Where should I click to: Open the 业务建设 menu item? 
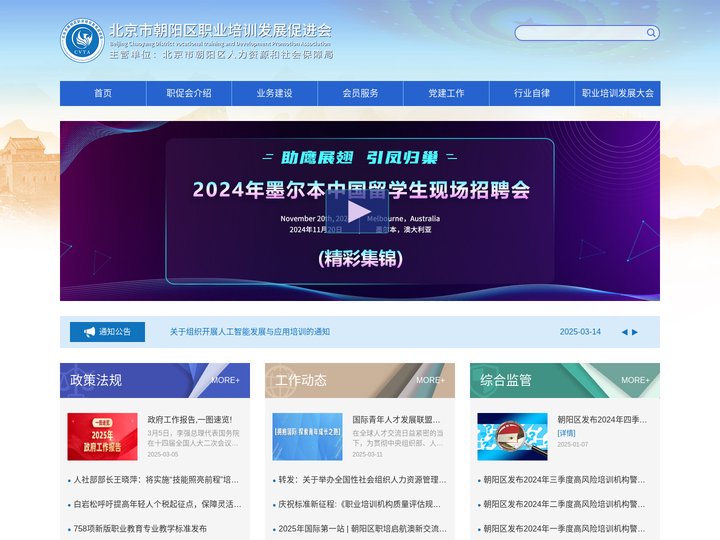275,93
